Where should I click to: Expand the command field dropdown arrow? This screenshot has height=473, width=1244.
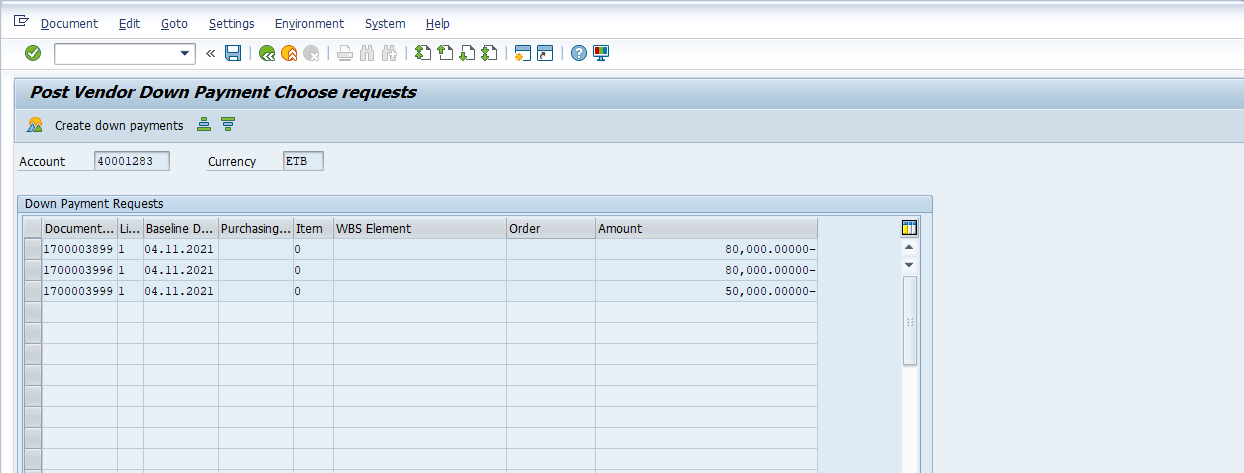(185, 53)
